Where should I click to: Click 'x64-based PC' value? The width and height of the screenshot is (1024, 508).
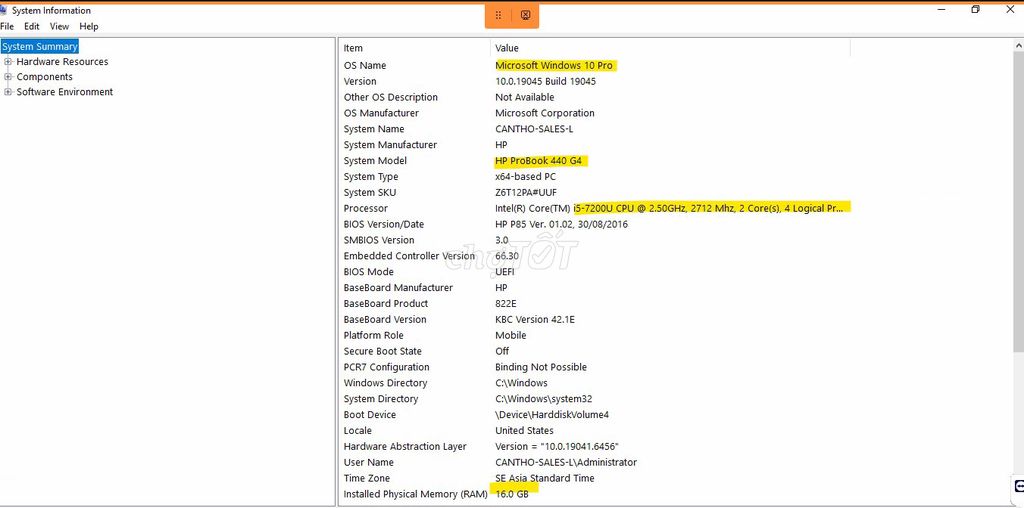(x=526, y=176)
